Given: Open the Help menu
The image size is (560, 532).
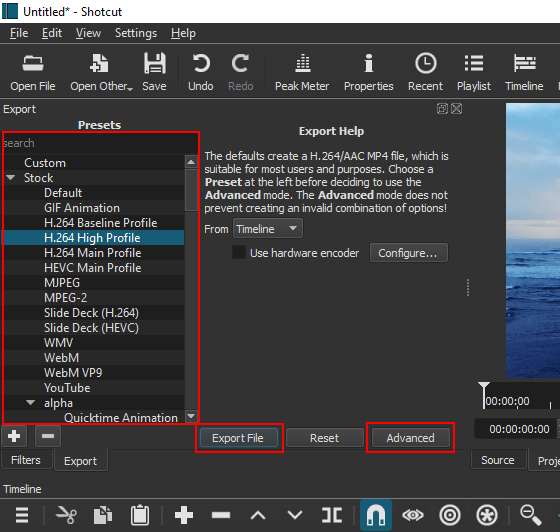Looking at the screenshot, I should tap(183, 33).
